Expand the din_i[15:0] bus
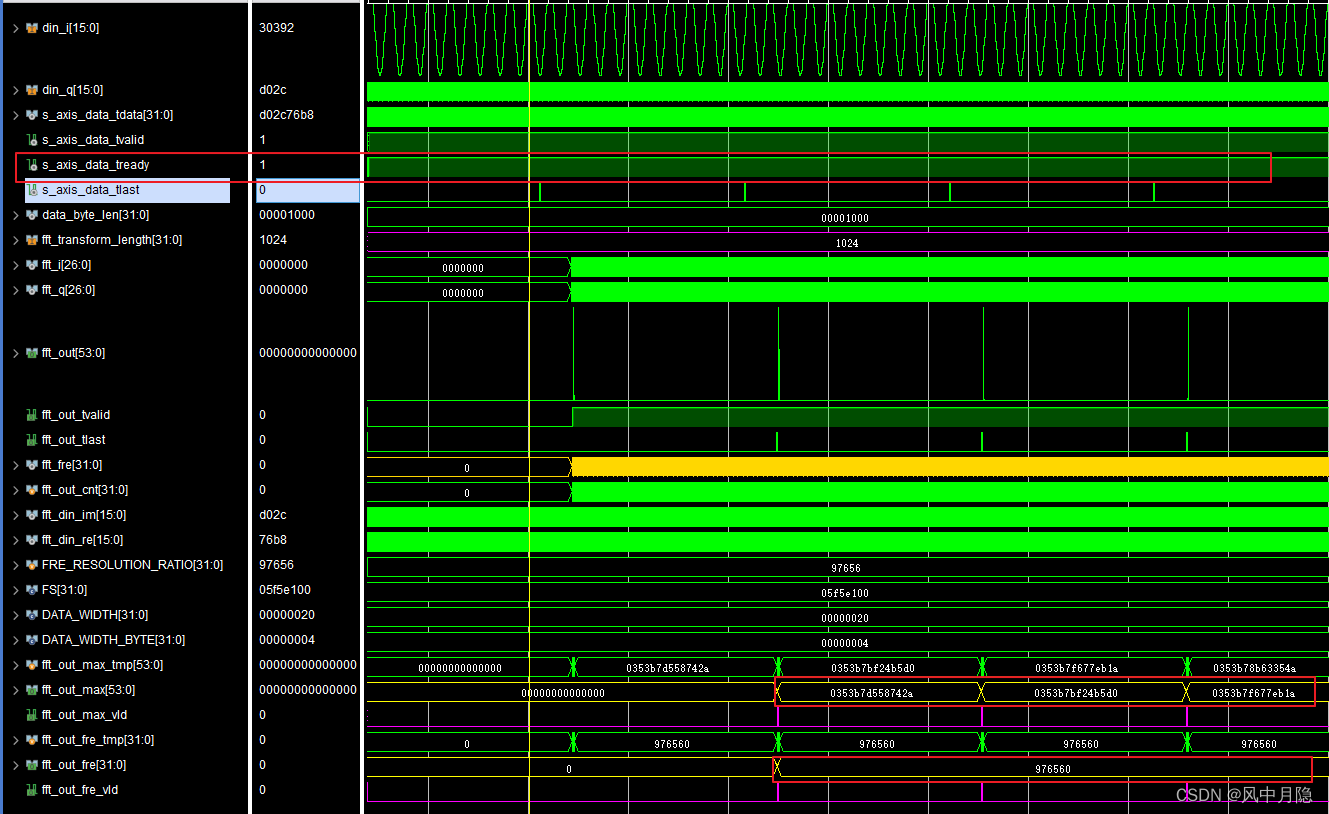Screen dimensions: 1329x814 coord(15,28)
